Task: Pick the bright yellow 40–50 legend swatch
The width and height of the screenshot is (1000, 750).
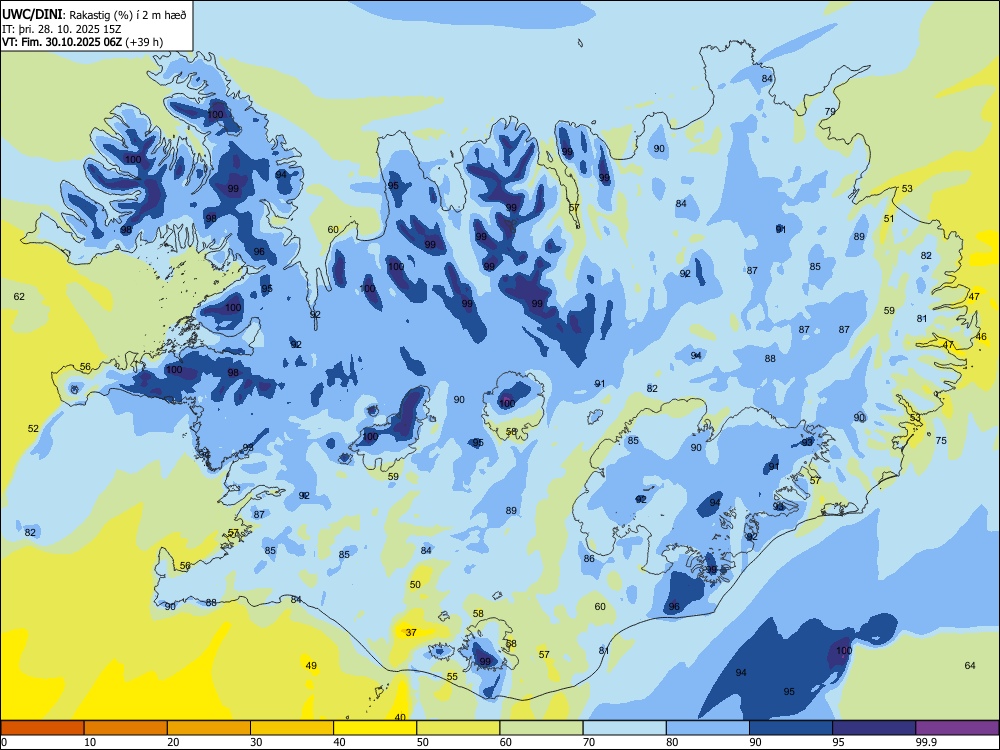Action: click(x=375, y=728)
